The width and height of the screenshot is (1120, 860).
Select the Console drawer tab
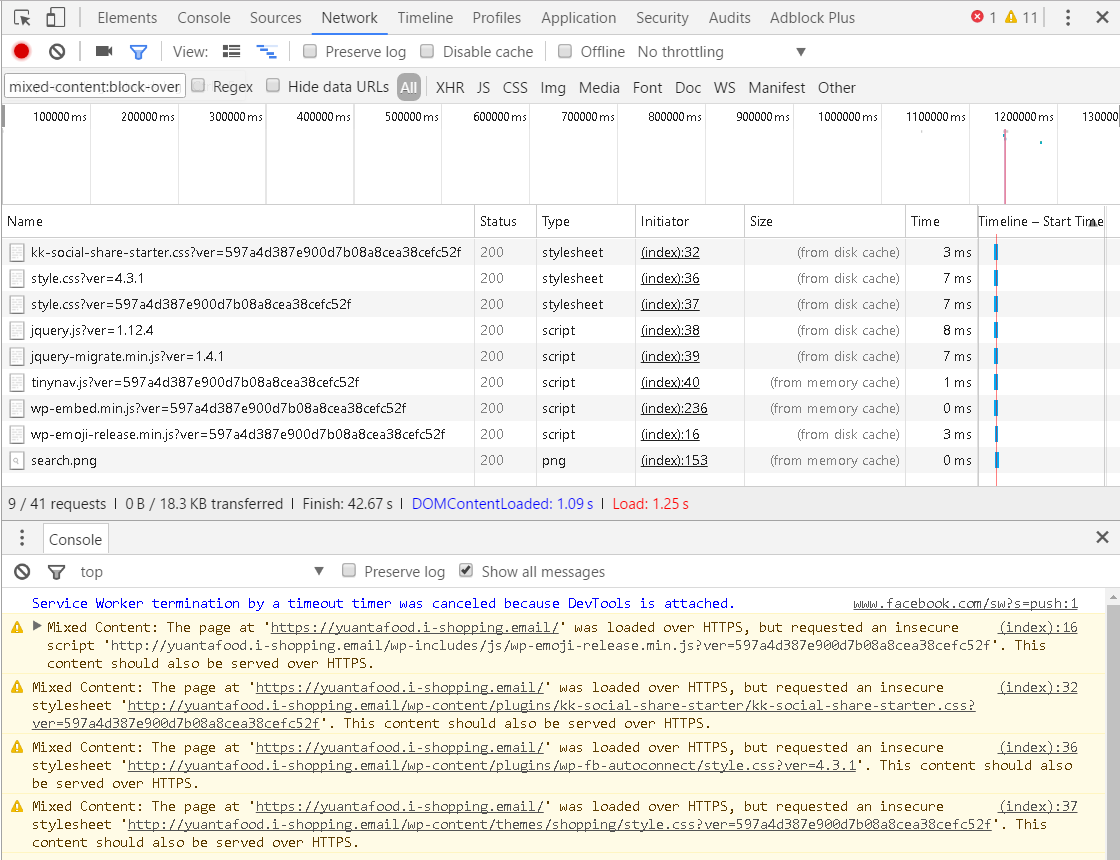coord(76,540)
